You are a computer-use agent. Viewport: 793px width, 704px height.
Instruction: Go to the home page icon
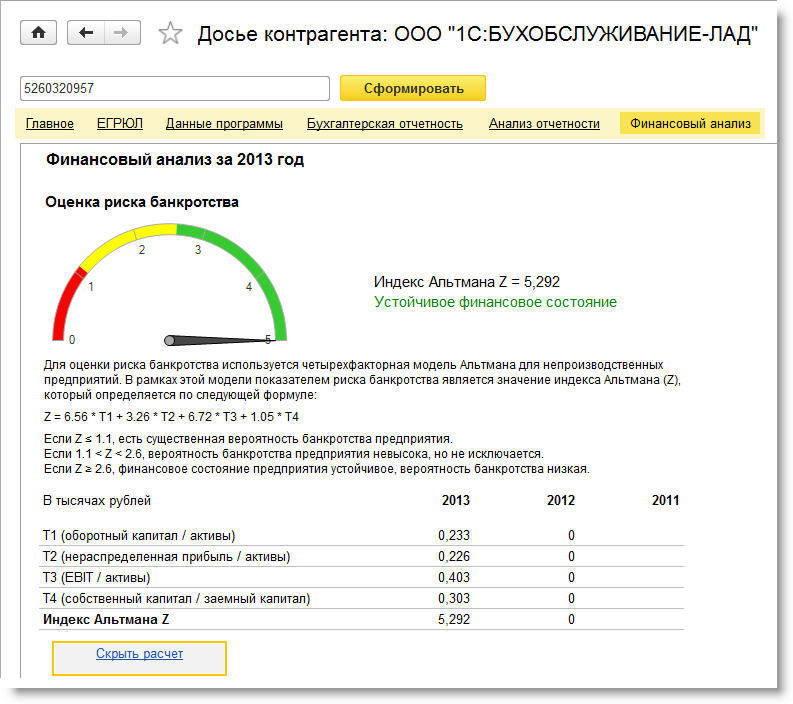(38, 33)
